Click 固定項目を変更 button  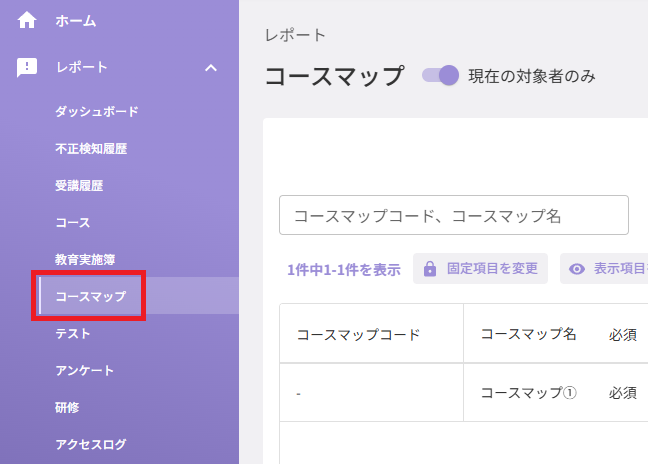point(480,269)
